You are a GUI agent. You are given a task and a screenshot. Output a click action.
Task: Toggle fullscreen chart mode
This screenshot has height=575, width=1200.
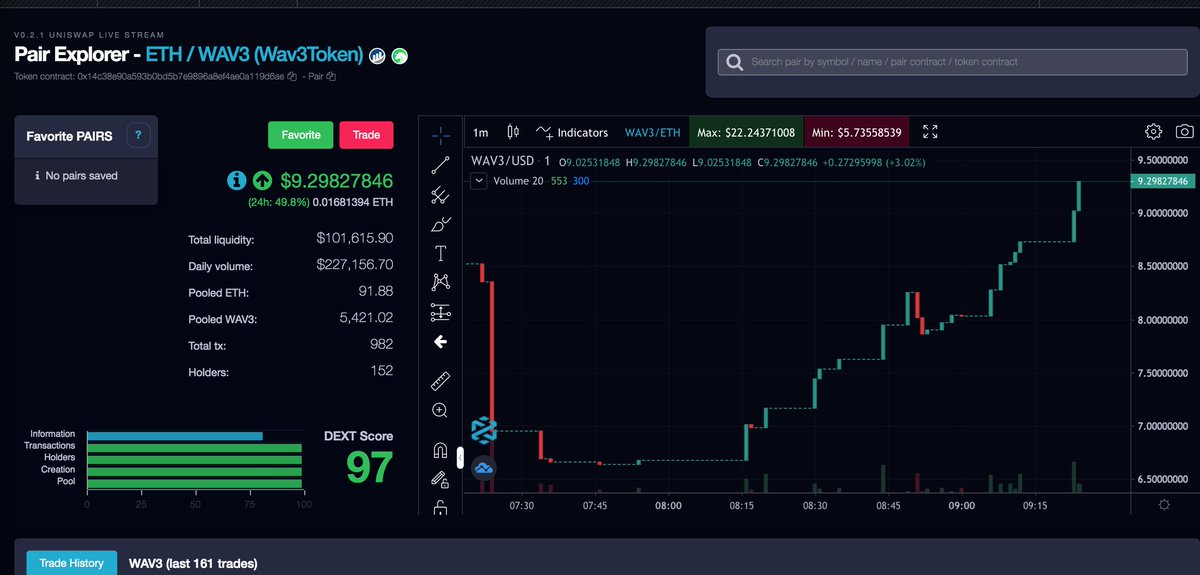930,132
